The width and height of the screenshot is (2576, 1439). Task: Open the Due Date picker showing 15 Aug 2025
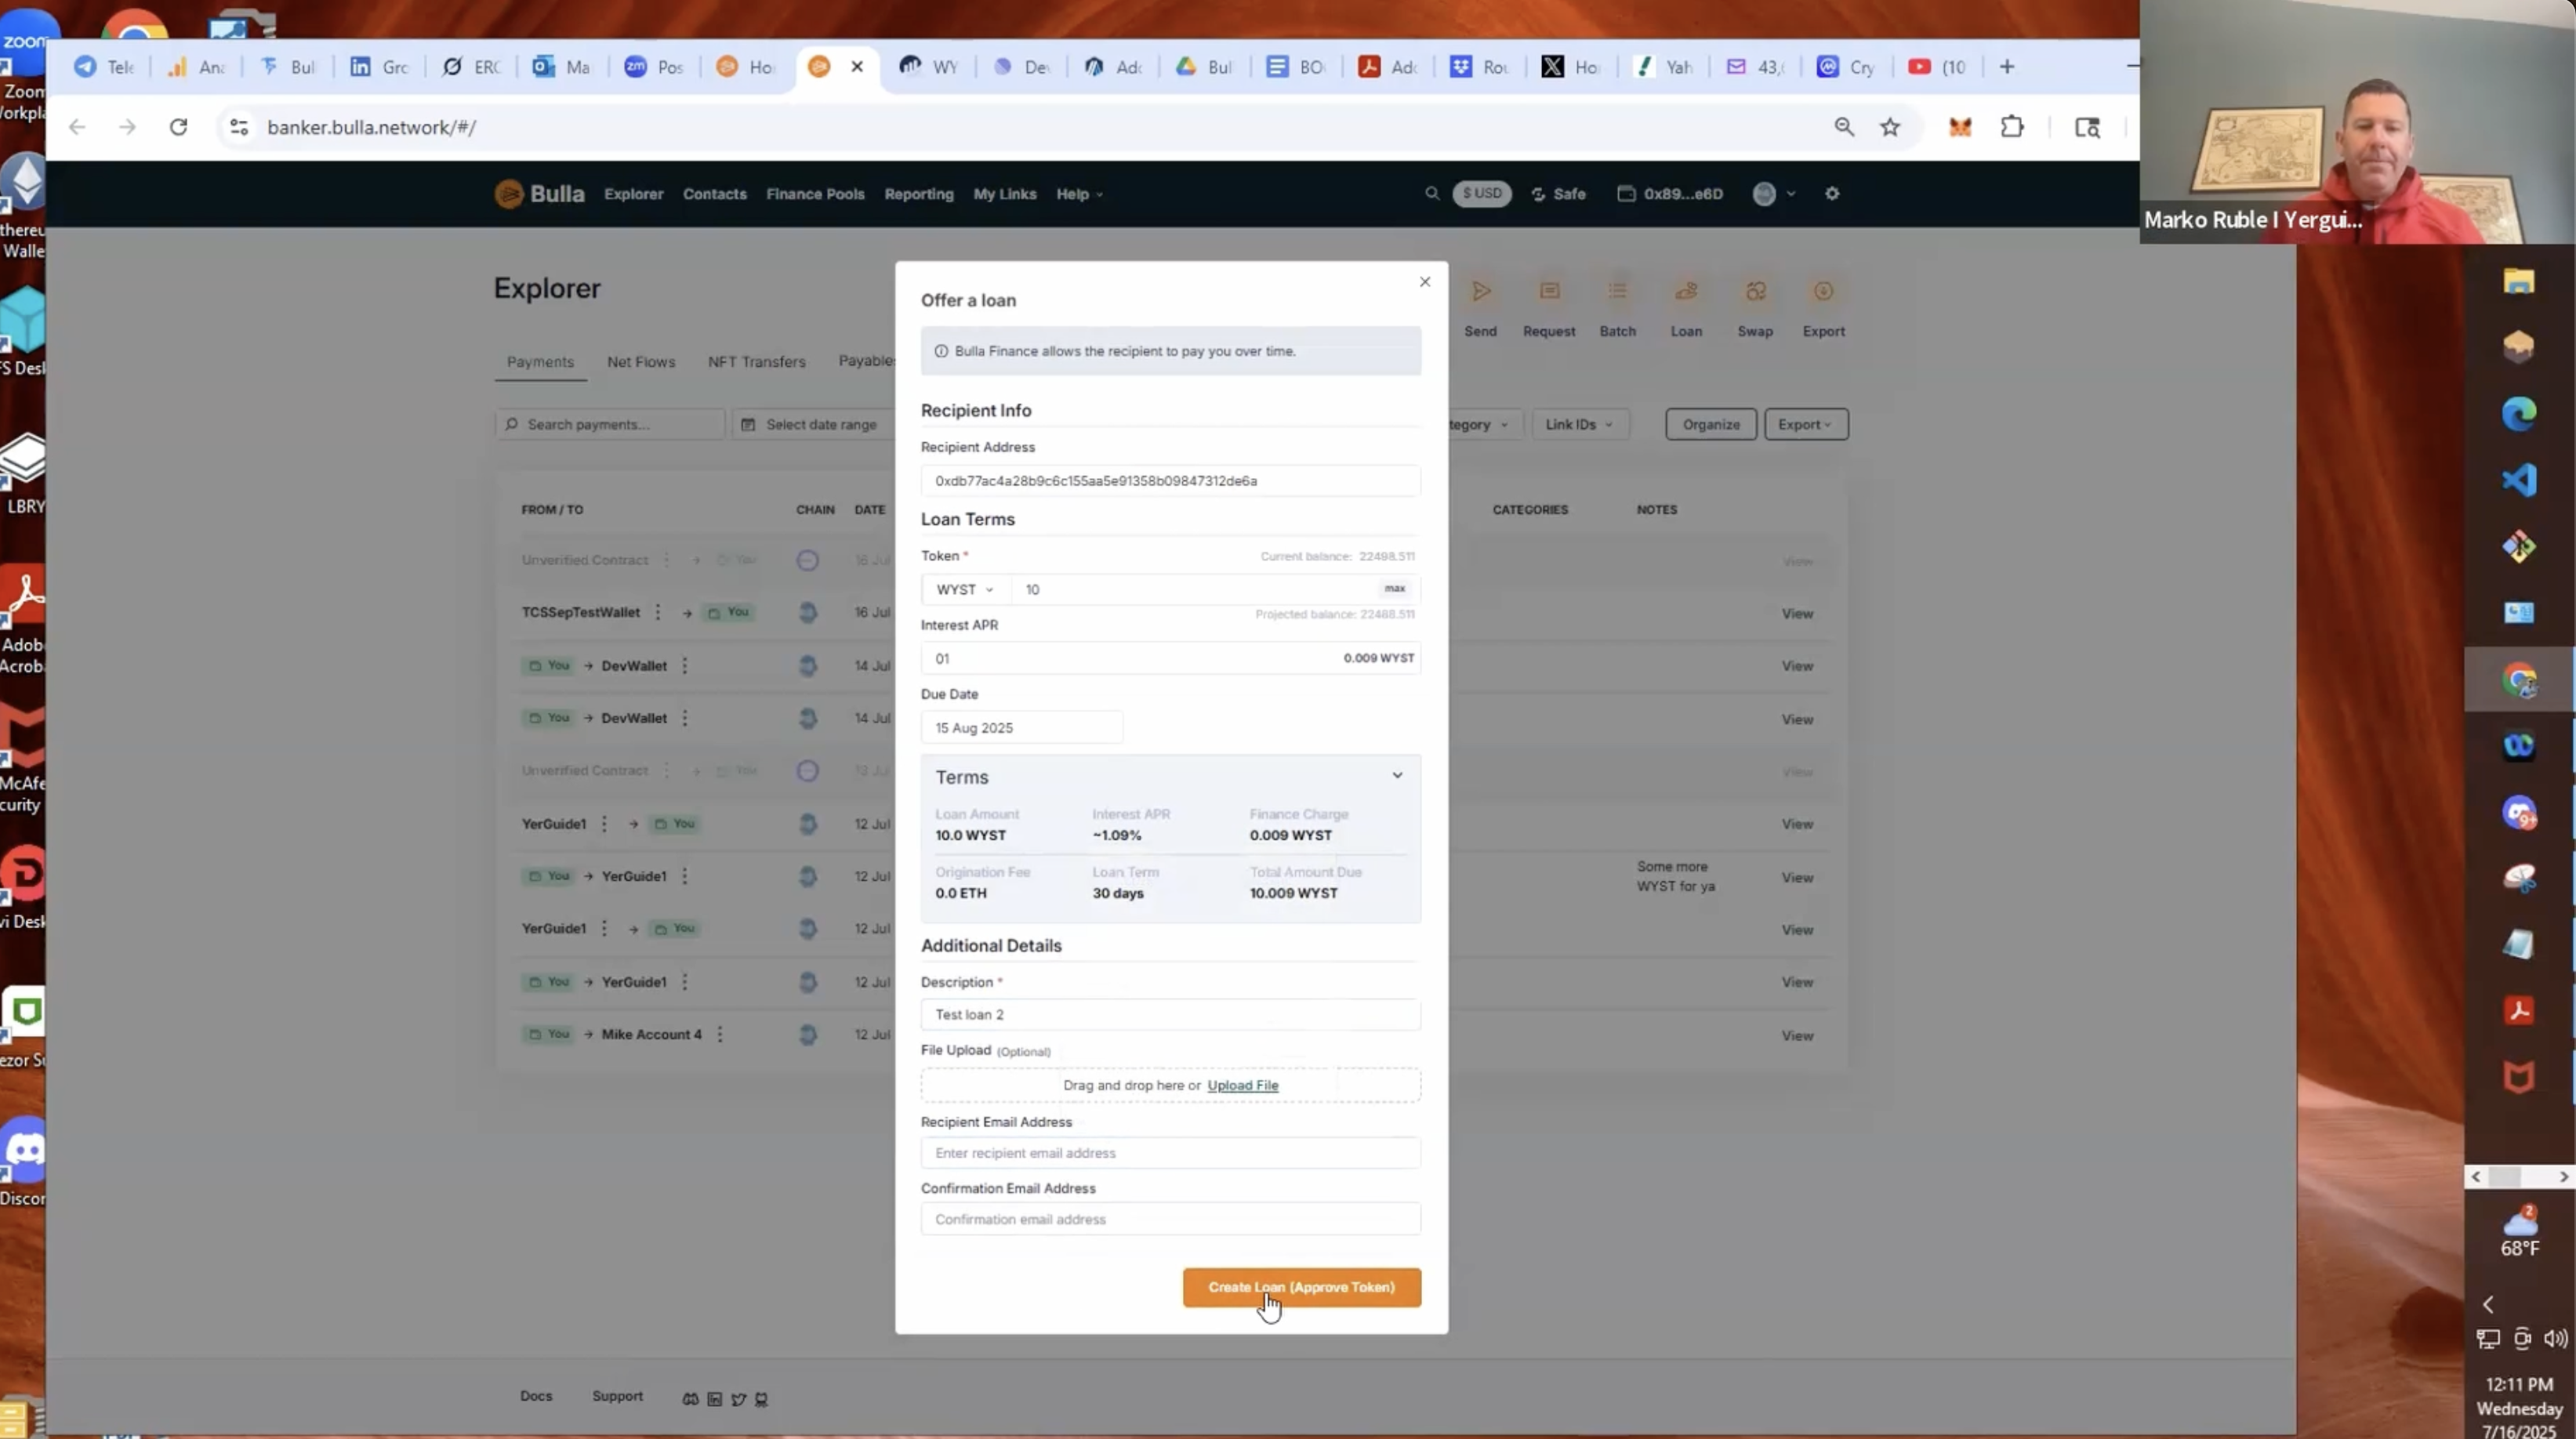(1022, 727)
